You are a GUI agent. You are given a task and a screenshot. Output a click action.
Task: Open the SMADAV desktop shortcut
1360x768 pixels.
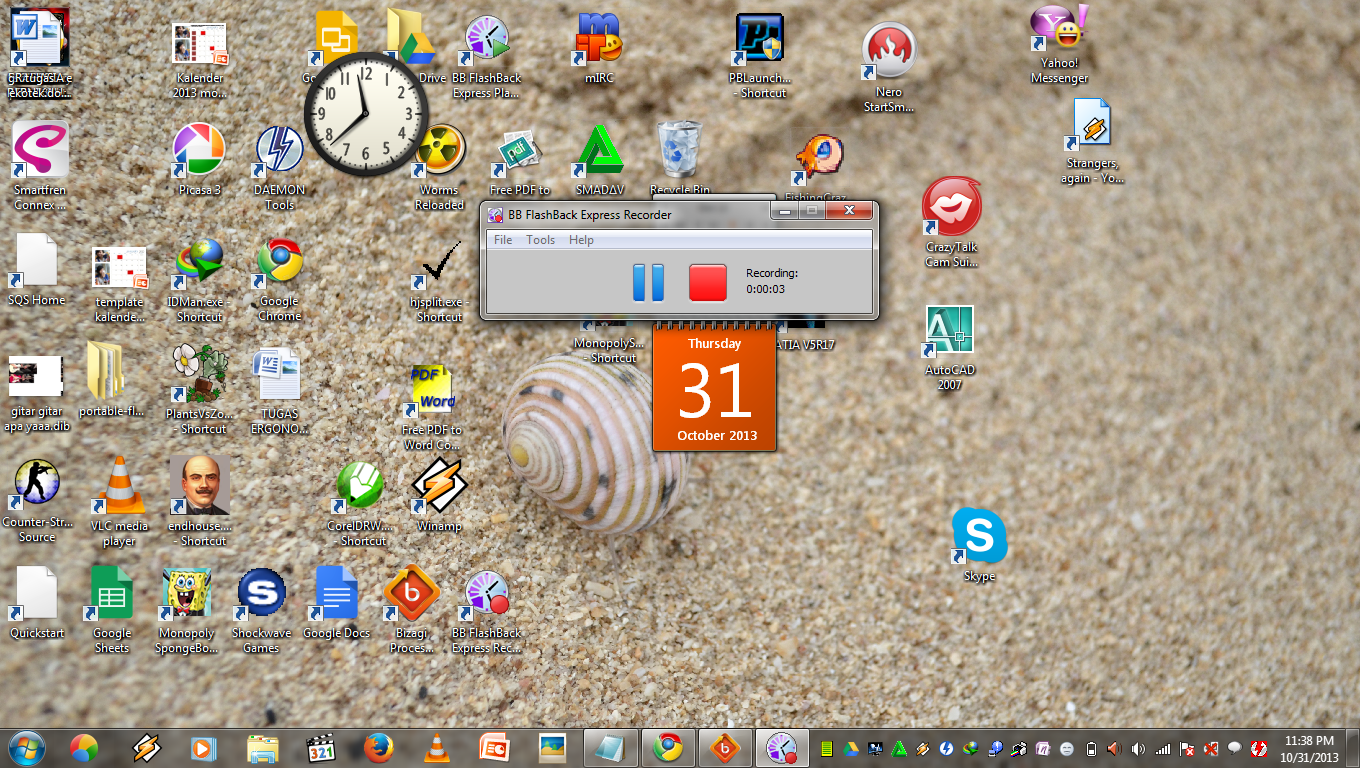(x=599, y=160)
